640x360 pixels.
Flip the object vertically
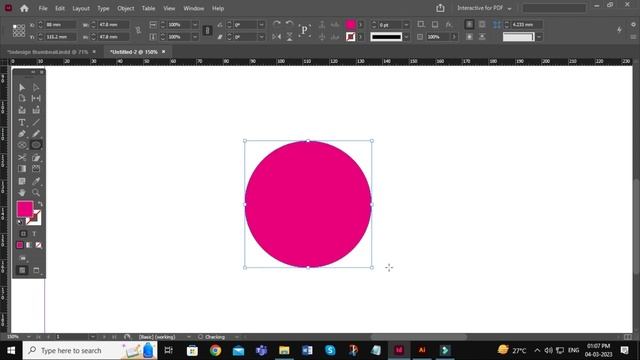pyautogui.click(x=289, y=37)
